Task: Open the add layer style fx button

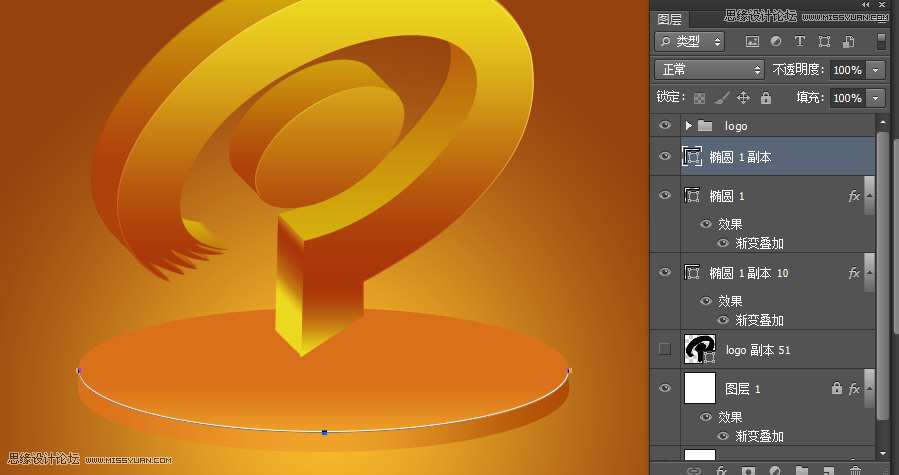Action: (721, 471)
